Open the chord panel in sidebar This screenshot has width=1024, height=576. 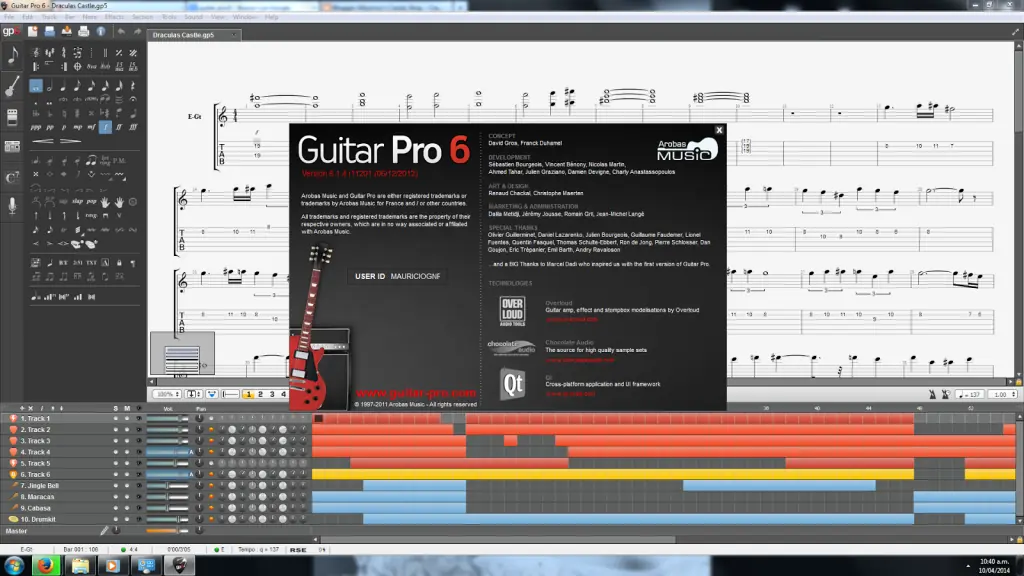click(12, 177)
